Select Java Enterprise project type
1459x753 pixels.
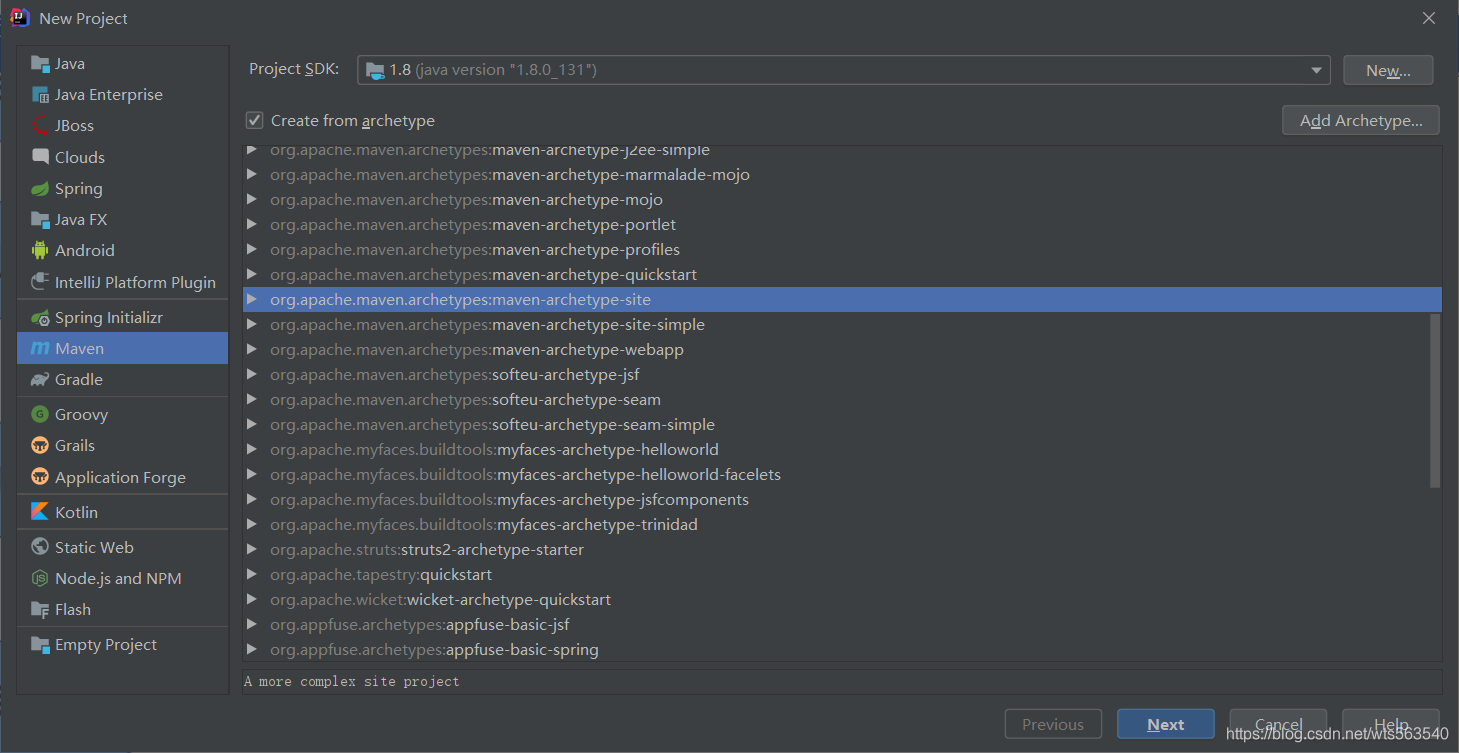123,95
